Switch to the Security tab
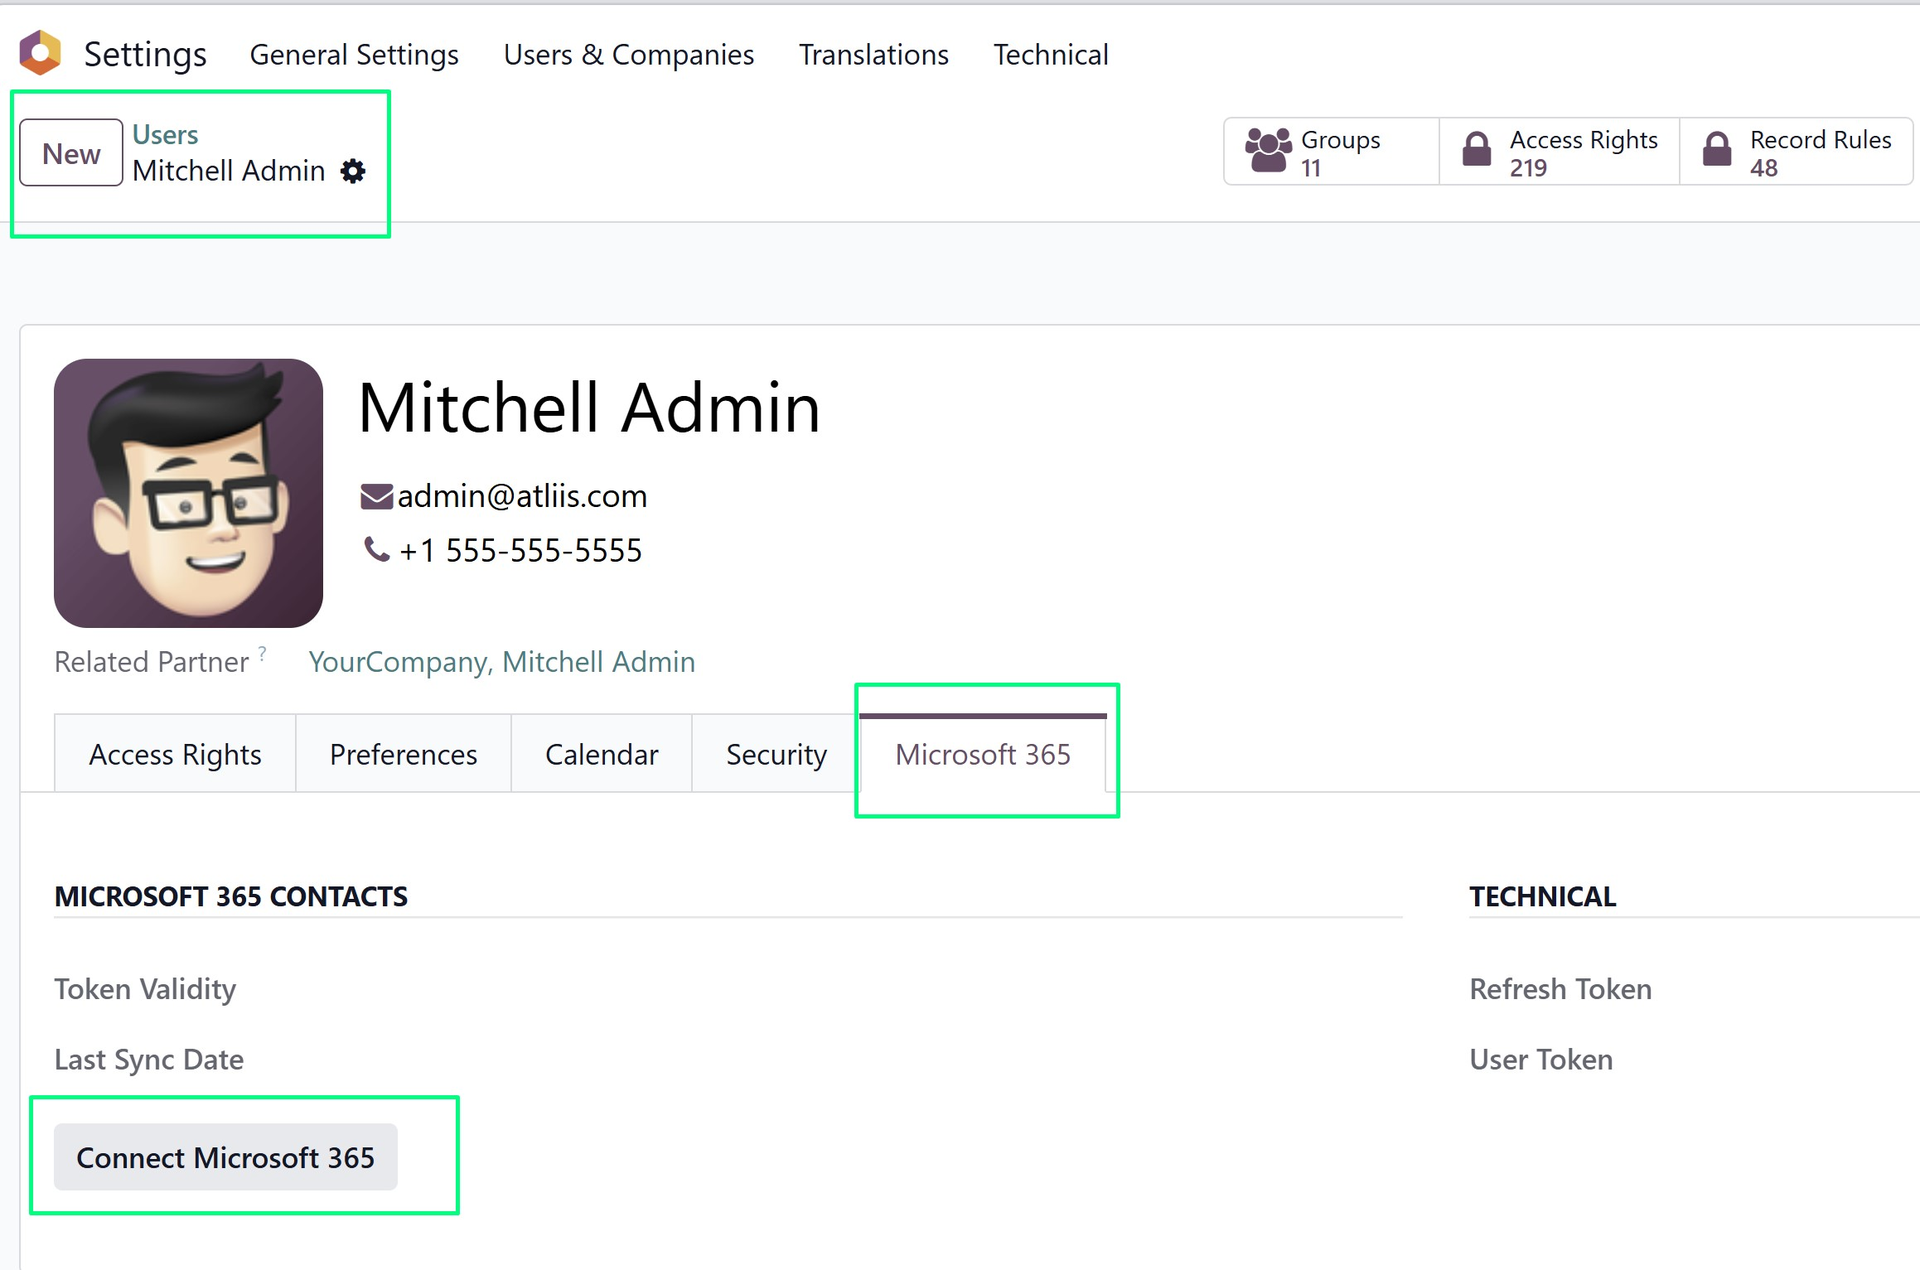Viewport: 1920px width, 1270px height. point(776,754)
